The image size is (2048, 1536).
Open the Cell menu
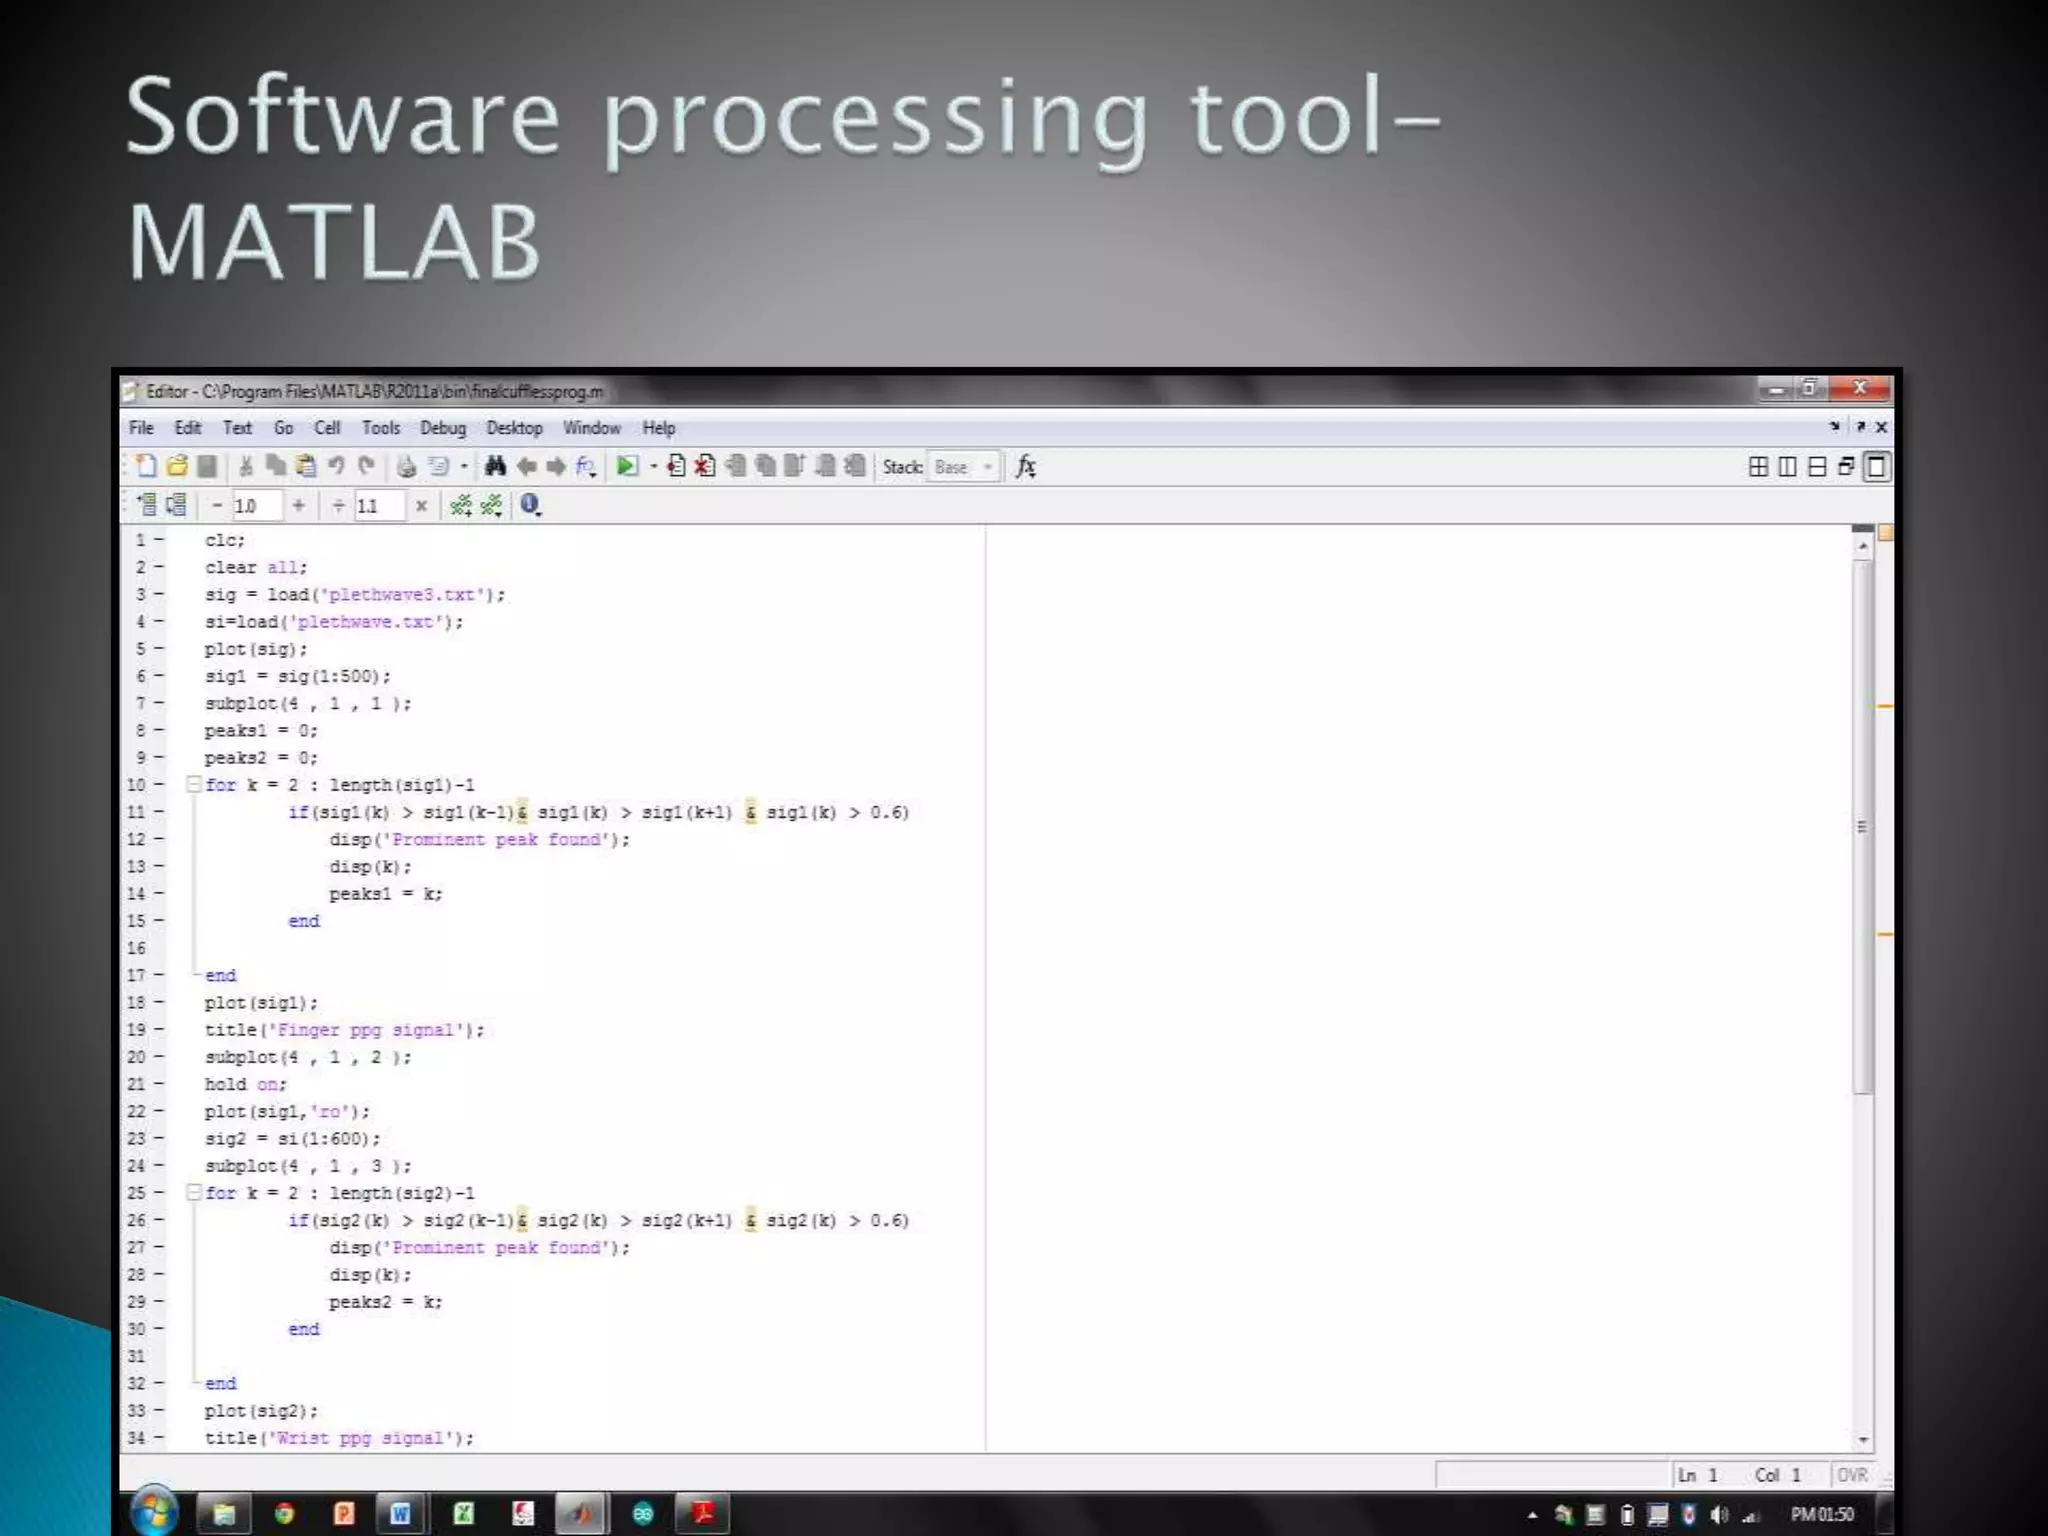(327, 428)
